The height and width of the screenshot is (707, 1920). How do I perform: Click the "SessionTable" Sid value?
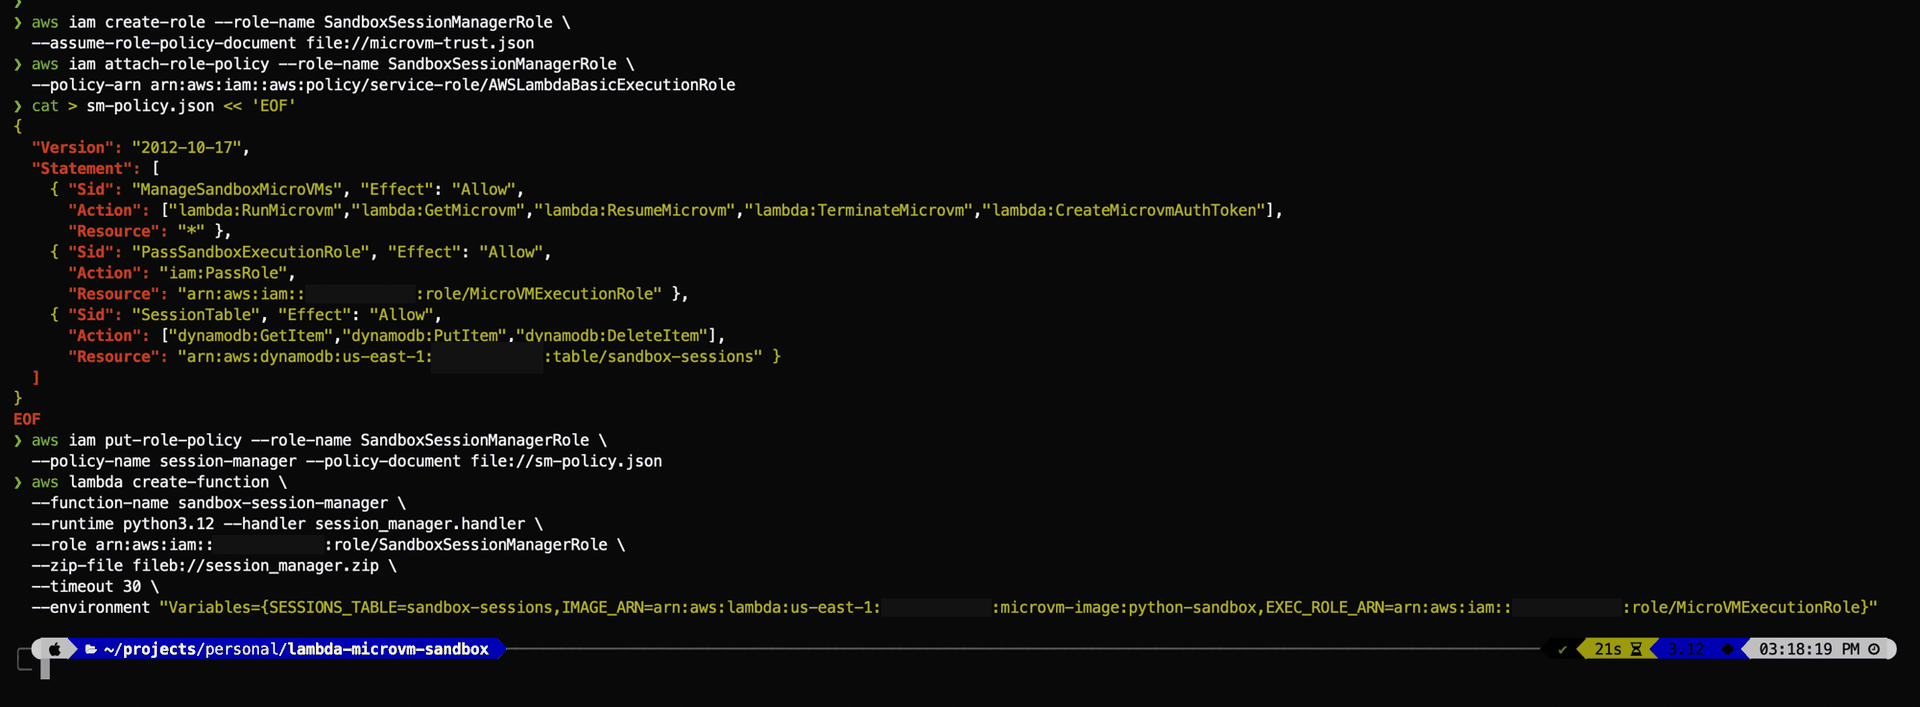196,315
